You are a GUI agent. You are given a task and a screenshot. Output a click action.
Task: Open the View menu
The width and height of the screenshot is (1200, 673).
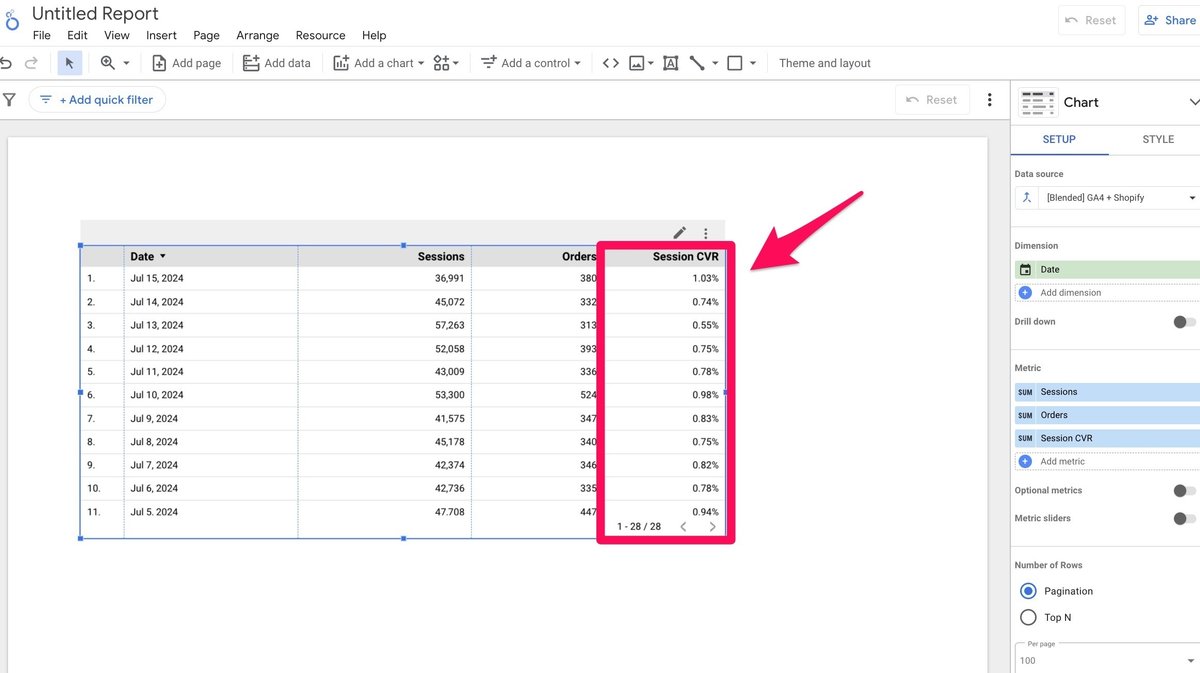tap(117, 35)
